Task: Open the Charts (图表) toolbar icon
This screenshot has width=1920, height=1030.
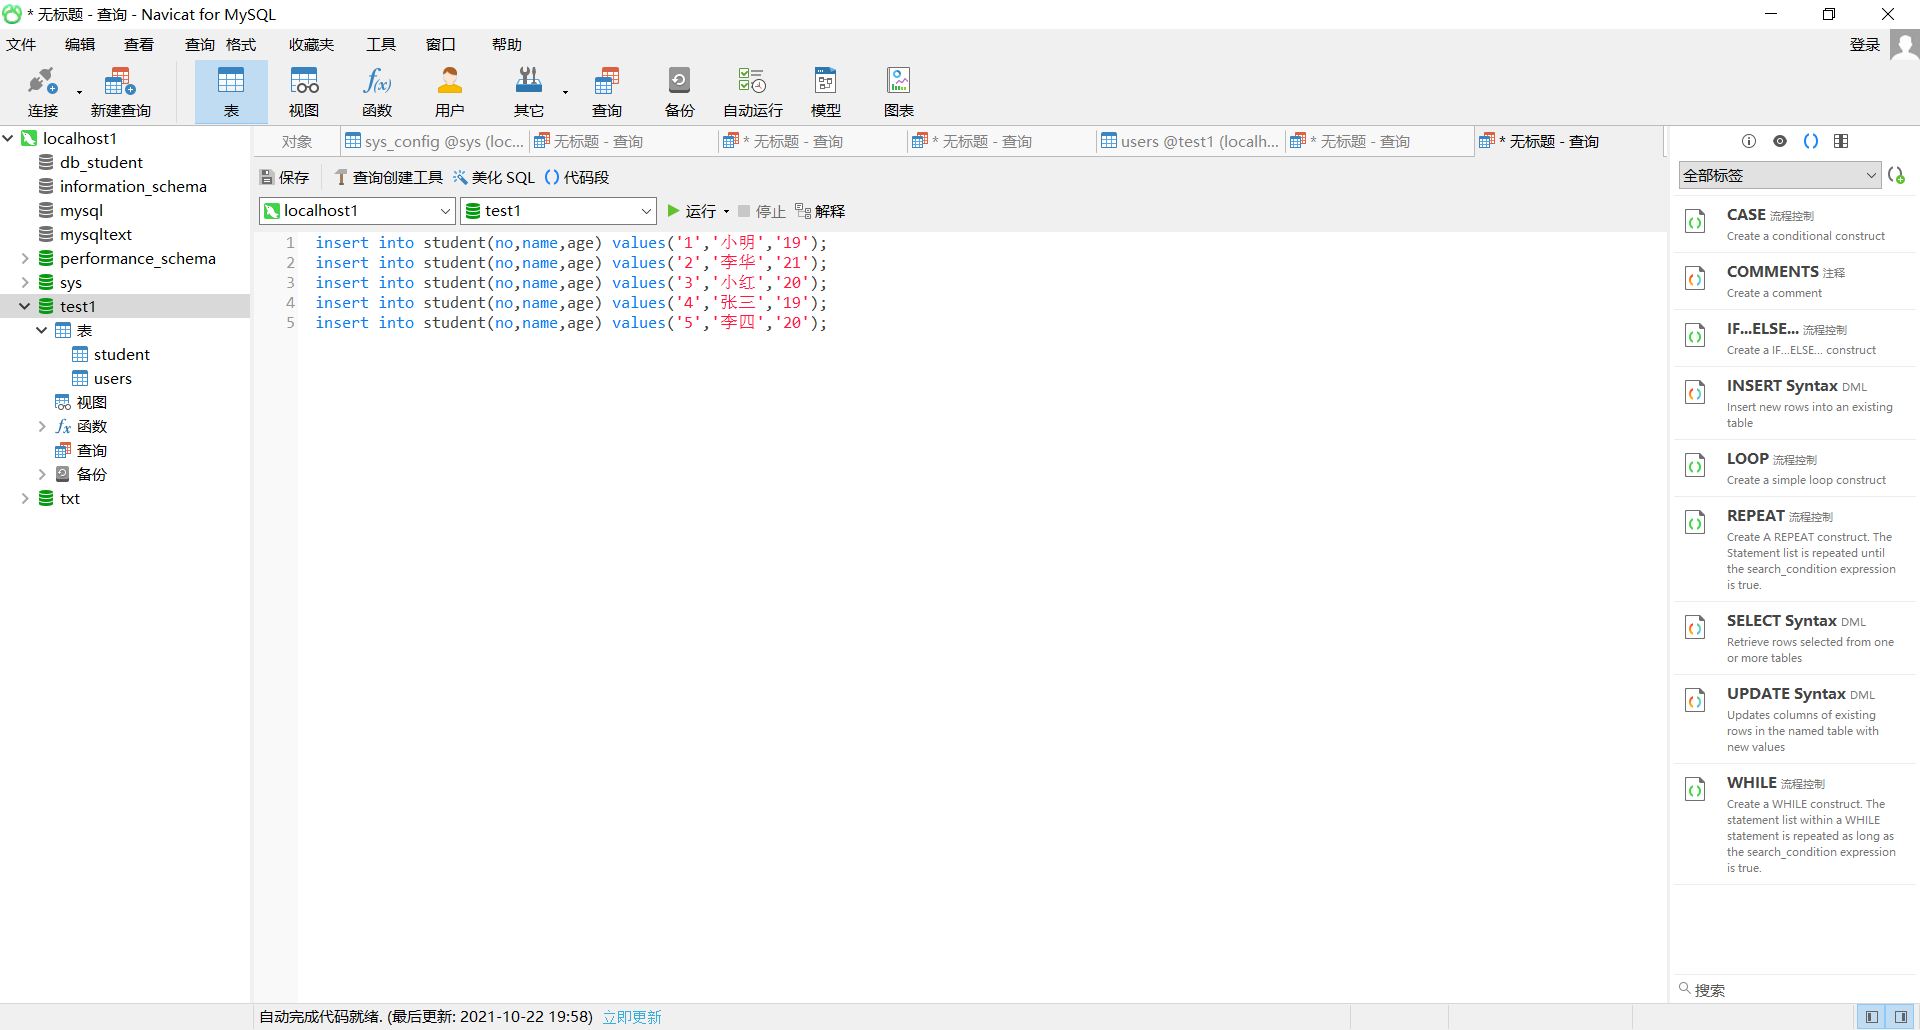Action: coord(899,92)
